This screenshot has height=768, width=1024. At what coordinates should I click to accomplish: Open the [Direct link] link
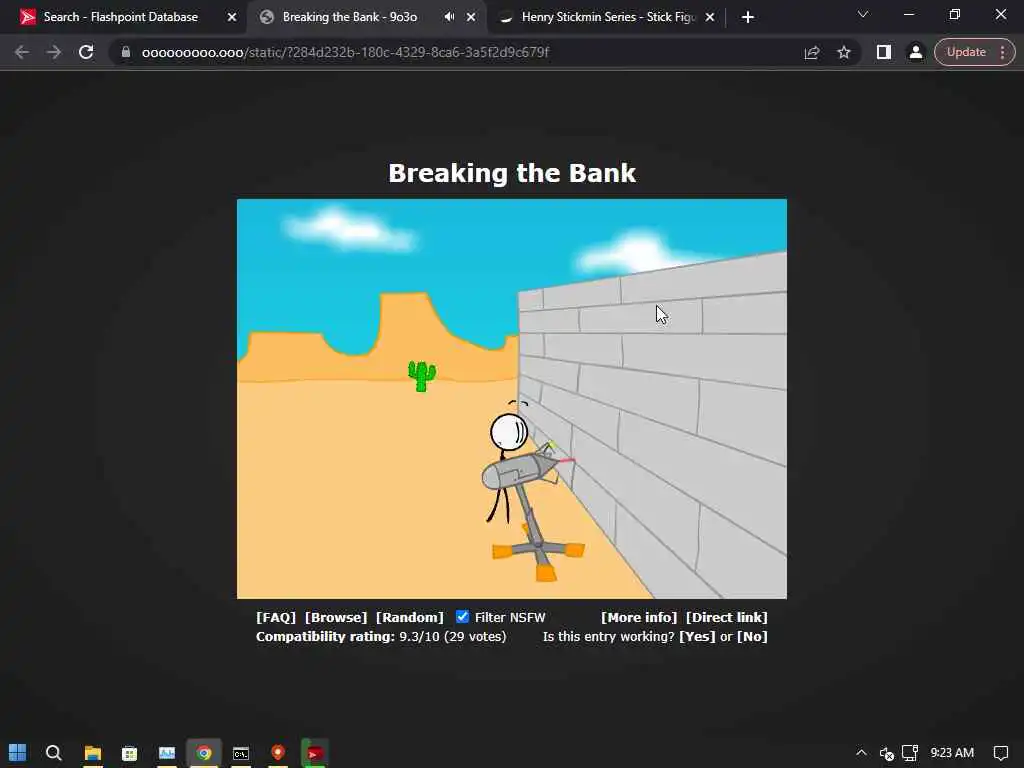[x=726, y=617]
